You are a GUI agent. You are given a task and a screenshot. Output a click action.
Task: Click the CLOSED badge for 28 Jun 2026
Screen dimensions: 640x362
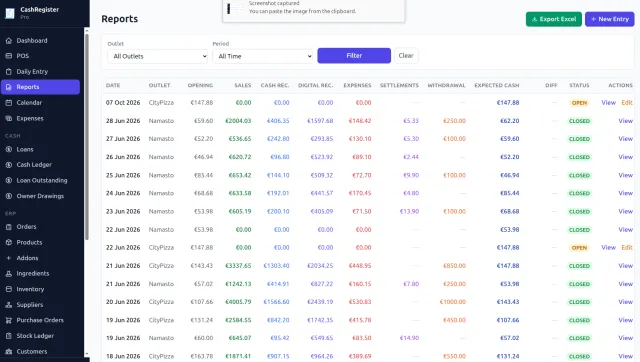579,121
